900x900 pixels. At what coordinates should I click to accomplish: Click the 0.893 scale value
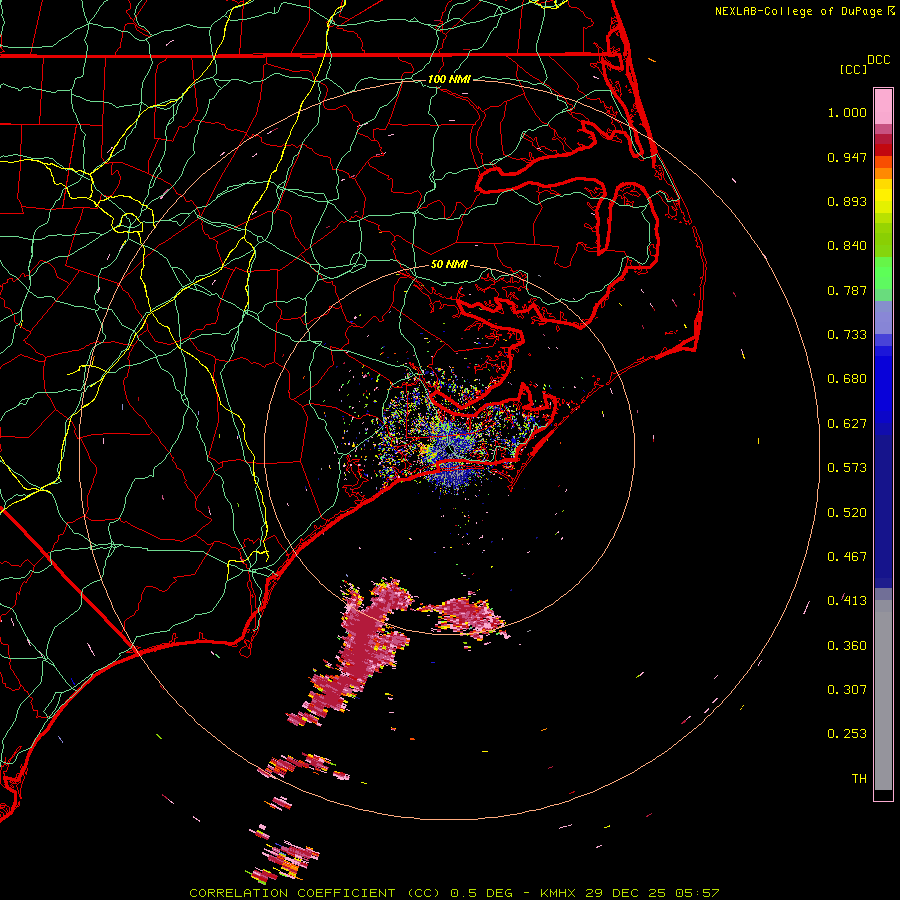click(847, 201)
